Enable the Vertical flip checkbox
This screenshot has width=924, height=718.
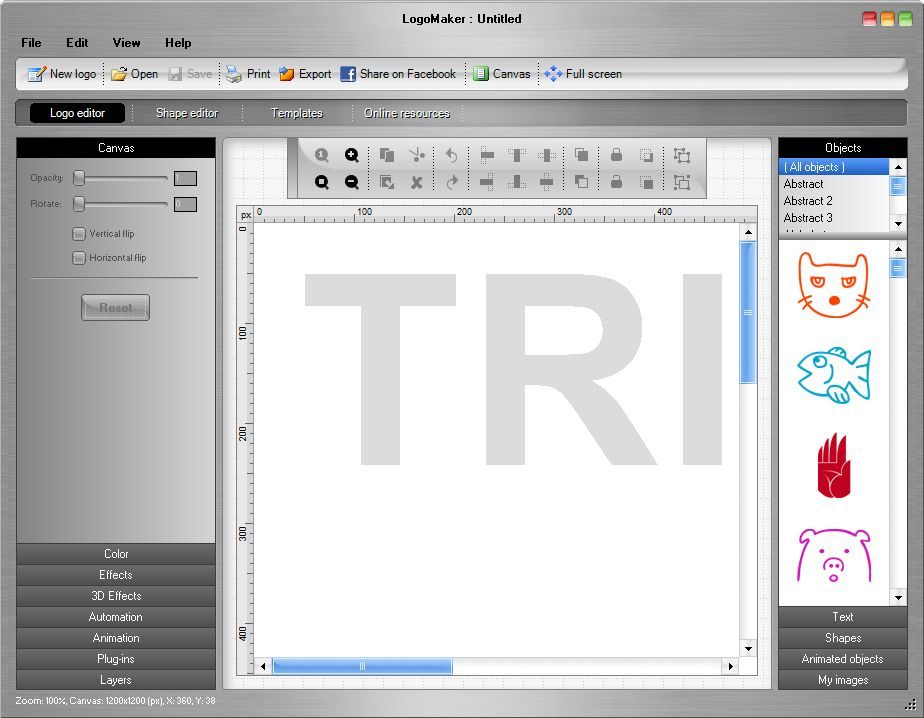pyautogui.click(x=78, y=233)
